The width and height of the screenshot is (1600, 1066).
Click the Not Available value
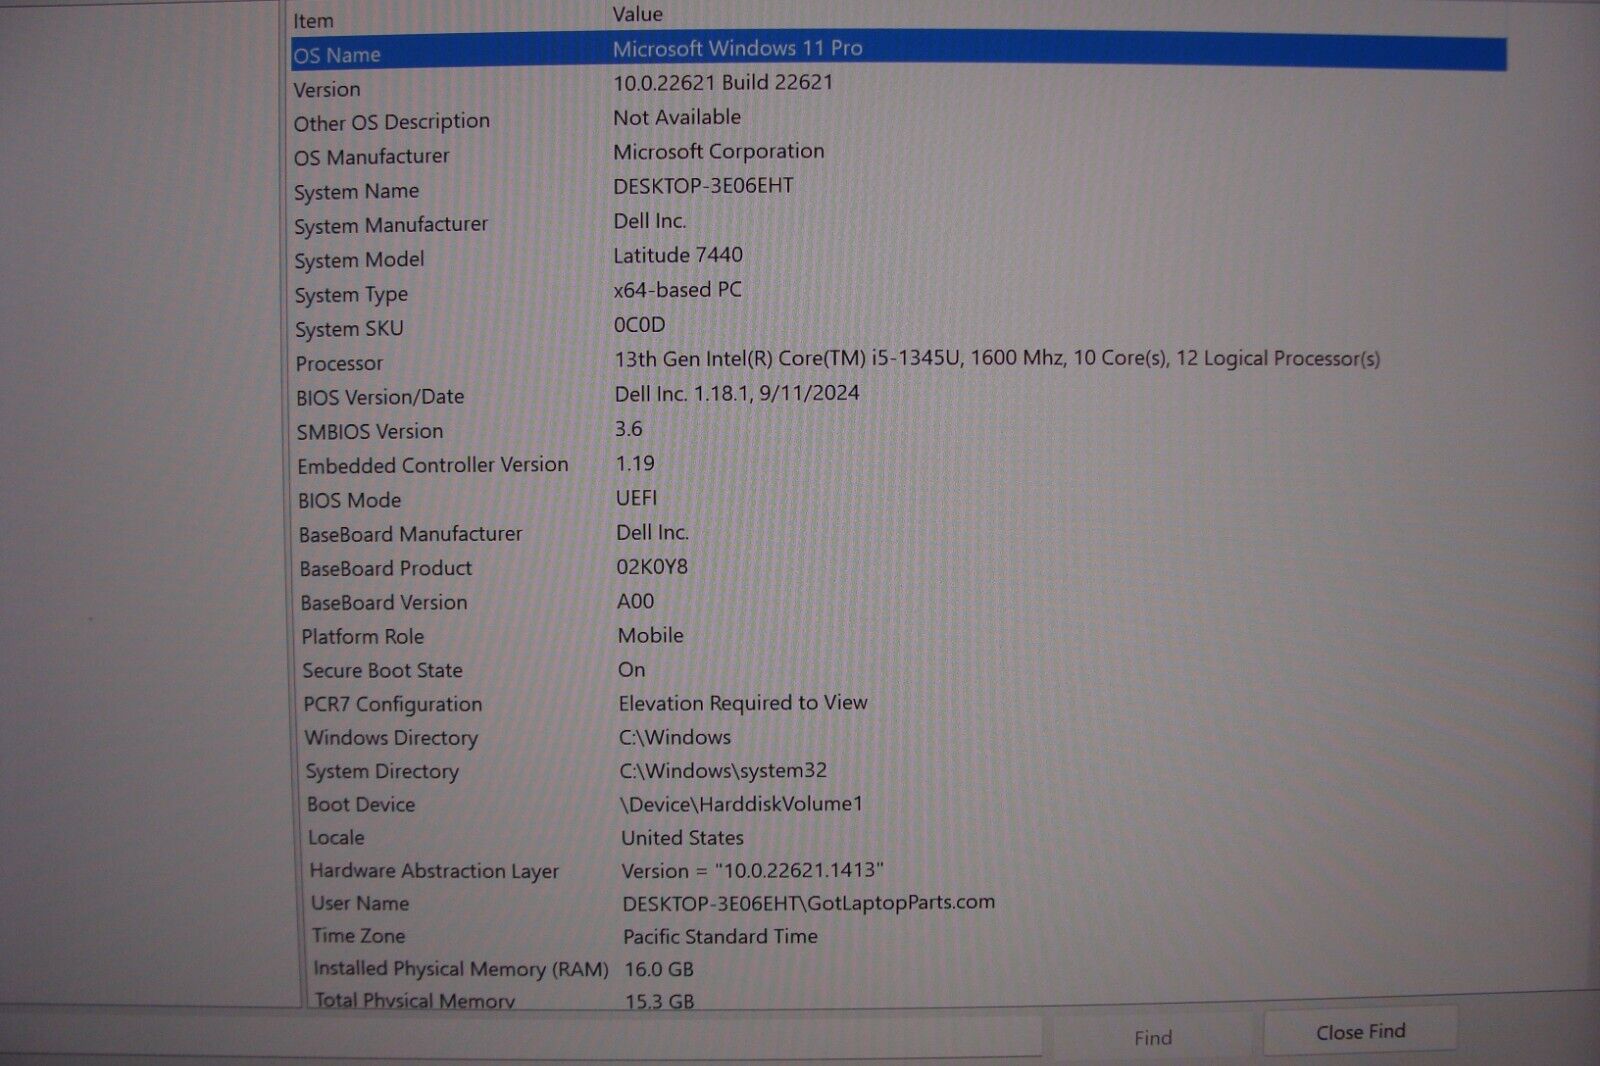pyautogui.click(x=677, y=117)
